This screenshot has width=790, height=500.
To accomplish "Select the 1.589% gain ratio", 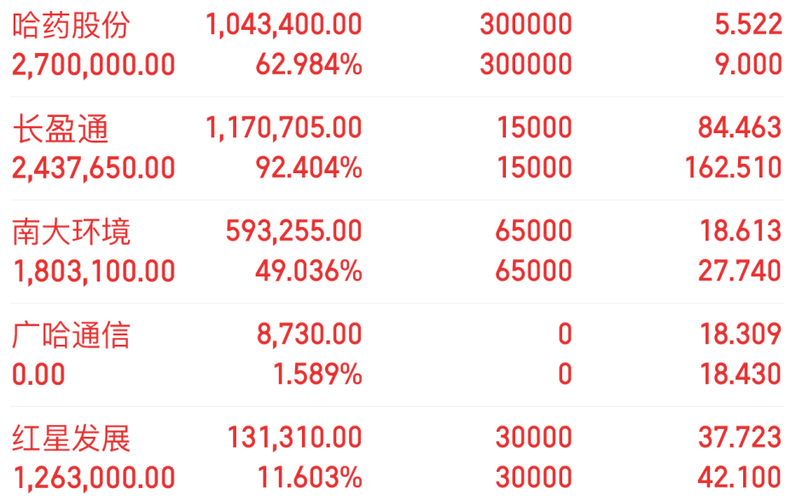I will (x=317, y=374).
